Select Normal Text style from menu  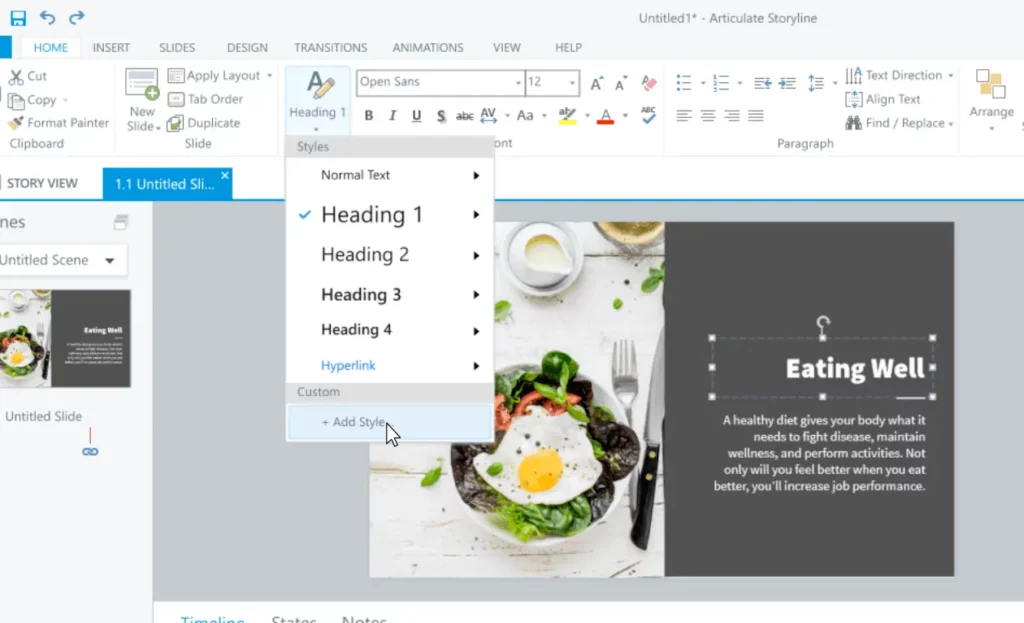pos(356,175)
